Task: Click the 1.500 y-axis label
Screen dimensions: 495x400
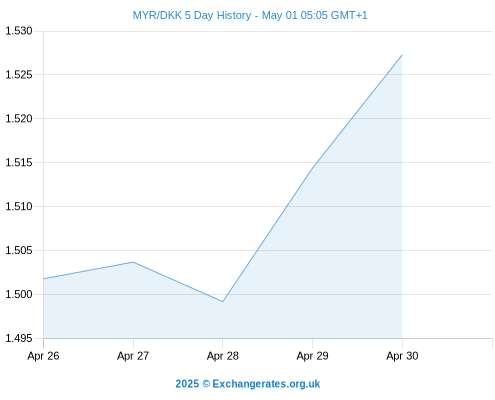Action: (x=19, y=294)
